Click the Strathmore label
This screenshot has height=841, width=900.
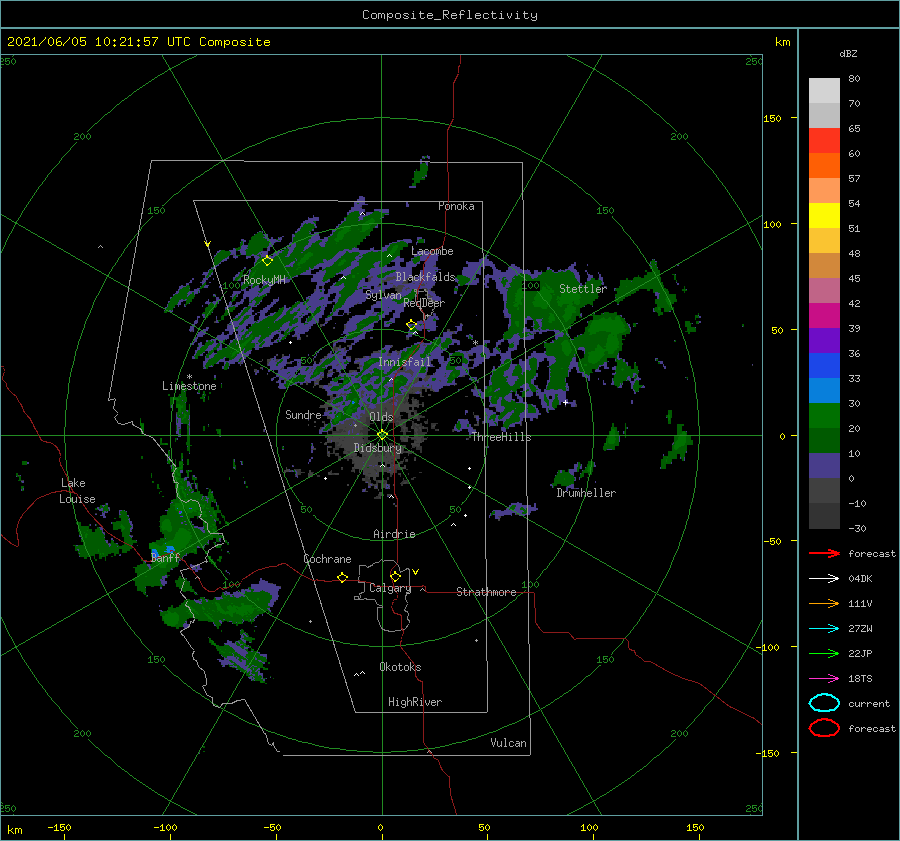point(486,592)
